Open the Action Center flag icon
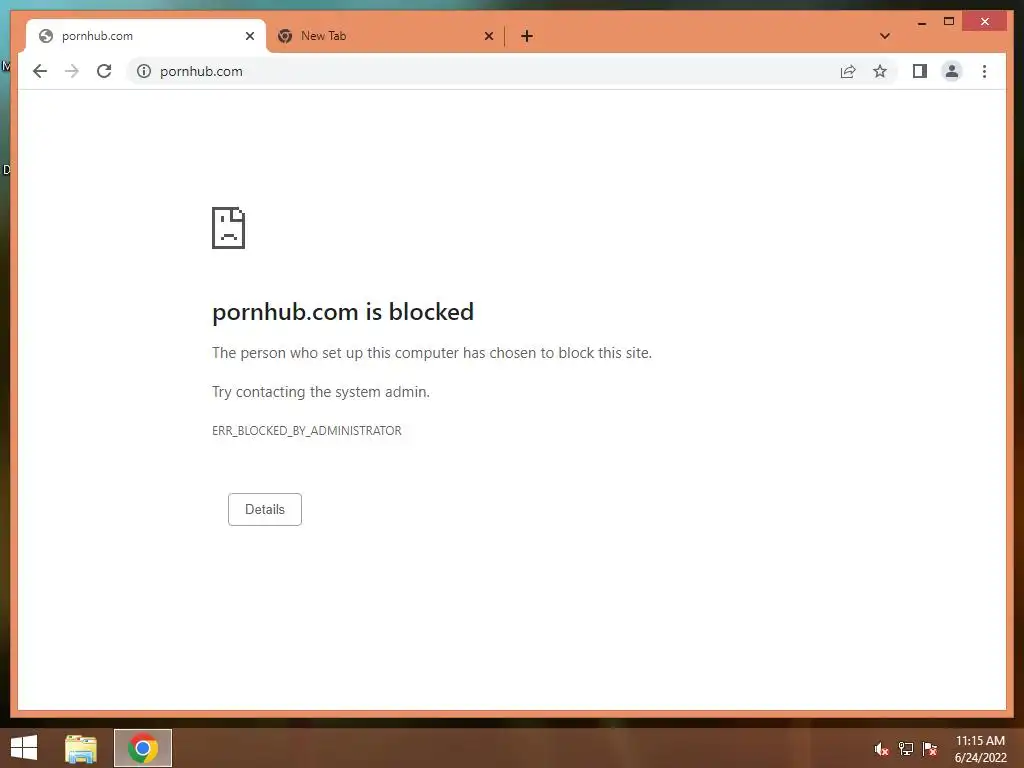The height and width of the screenshot is (768, 1024). [x=930, y=749]
